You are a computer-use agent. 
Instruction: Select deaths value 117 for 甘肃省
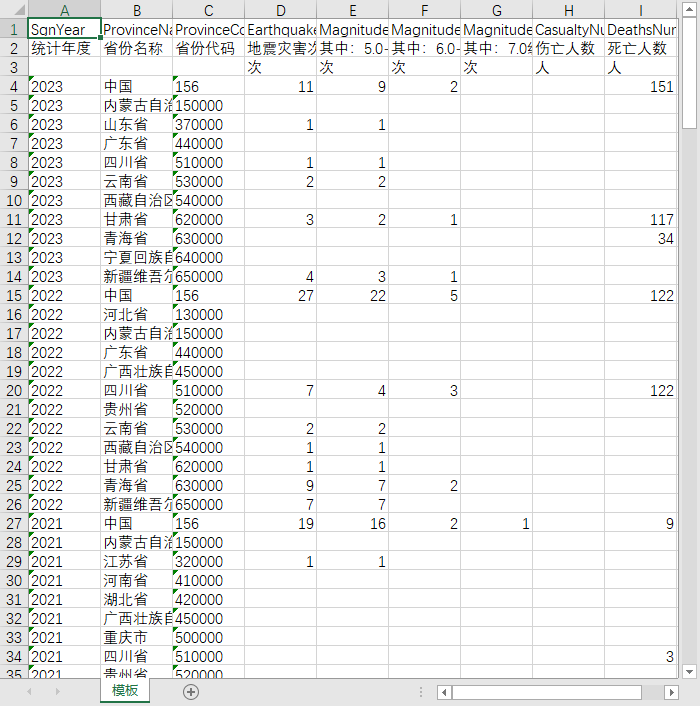(641, 219)
